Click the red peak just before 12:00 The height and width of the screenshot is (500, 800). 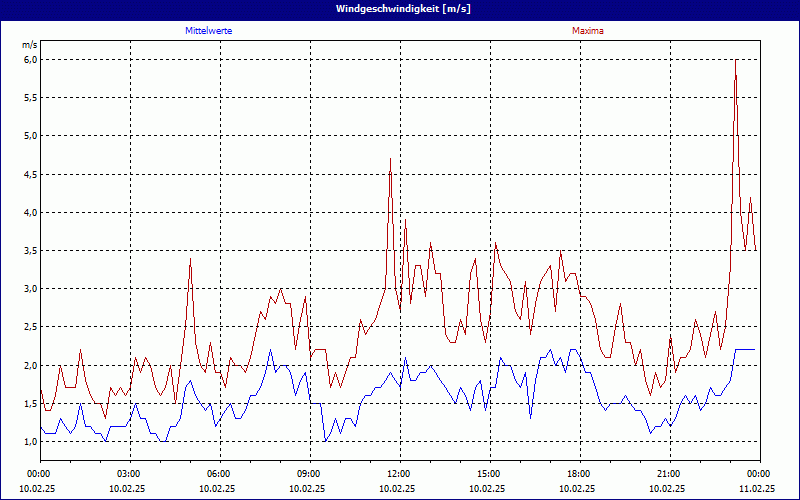pos(390,160)
